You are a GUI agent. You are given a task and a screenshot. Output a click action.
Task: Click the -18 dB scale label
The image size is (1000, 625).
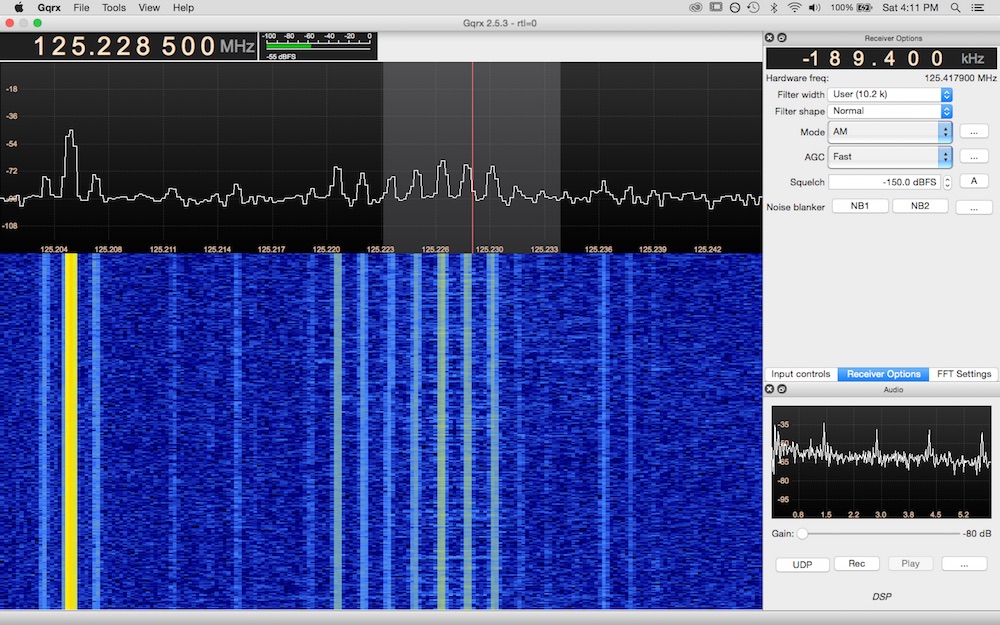point(11,89)
